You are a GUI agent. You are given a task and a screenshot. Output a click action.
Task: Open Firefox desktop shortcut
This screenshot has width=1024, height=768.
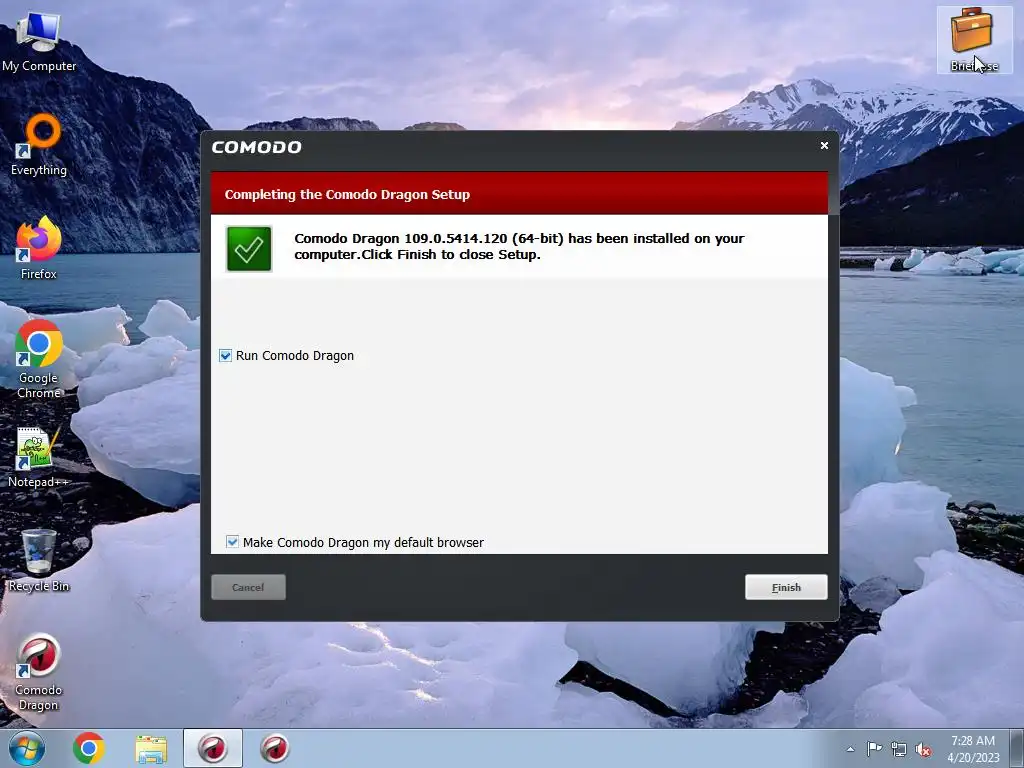tap(39, 248)
